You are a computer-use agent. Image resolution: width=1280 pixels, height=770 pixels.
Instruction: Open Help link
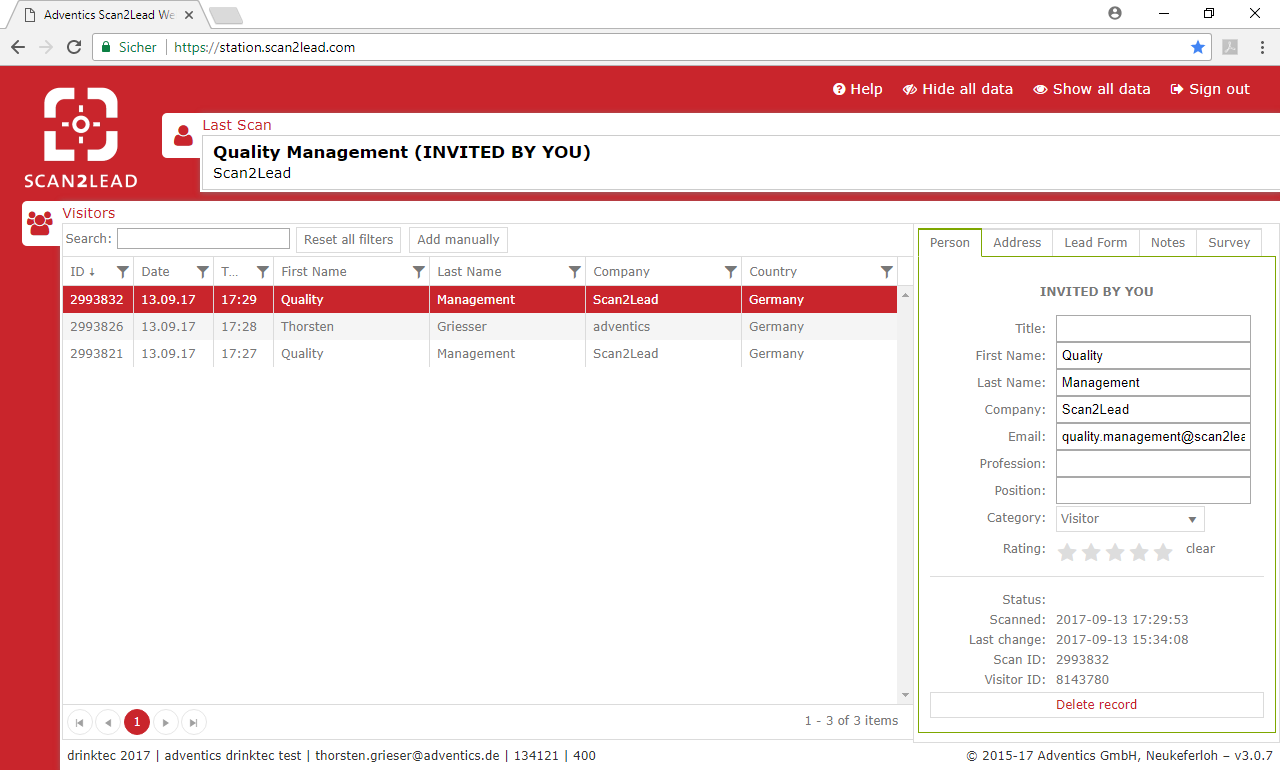pyautogui.click(x=858, y=89)
